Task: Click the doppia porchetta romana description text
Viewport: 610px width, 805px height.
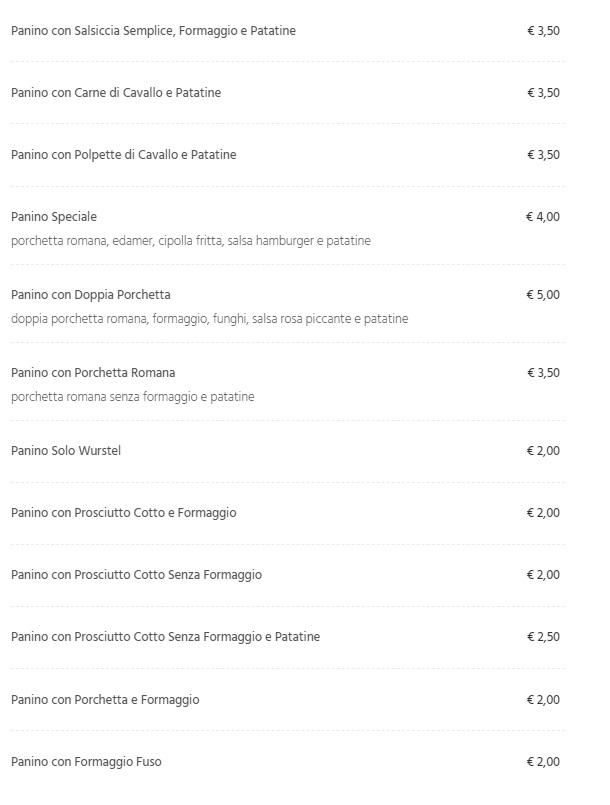Action: [x=209, y=319]
